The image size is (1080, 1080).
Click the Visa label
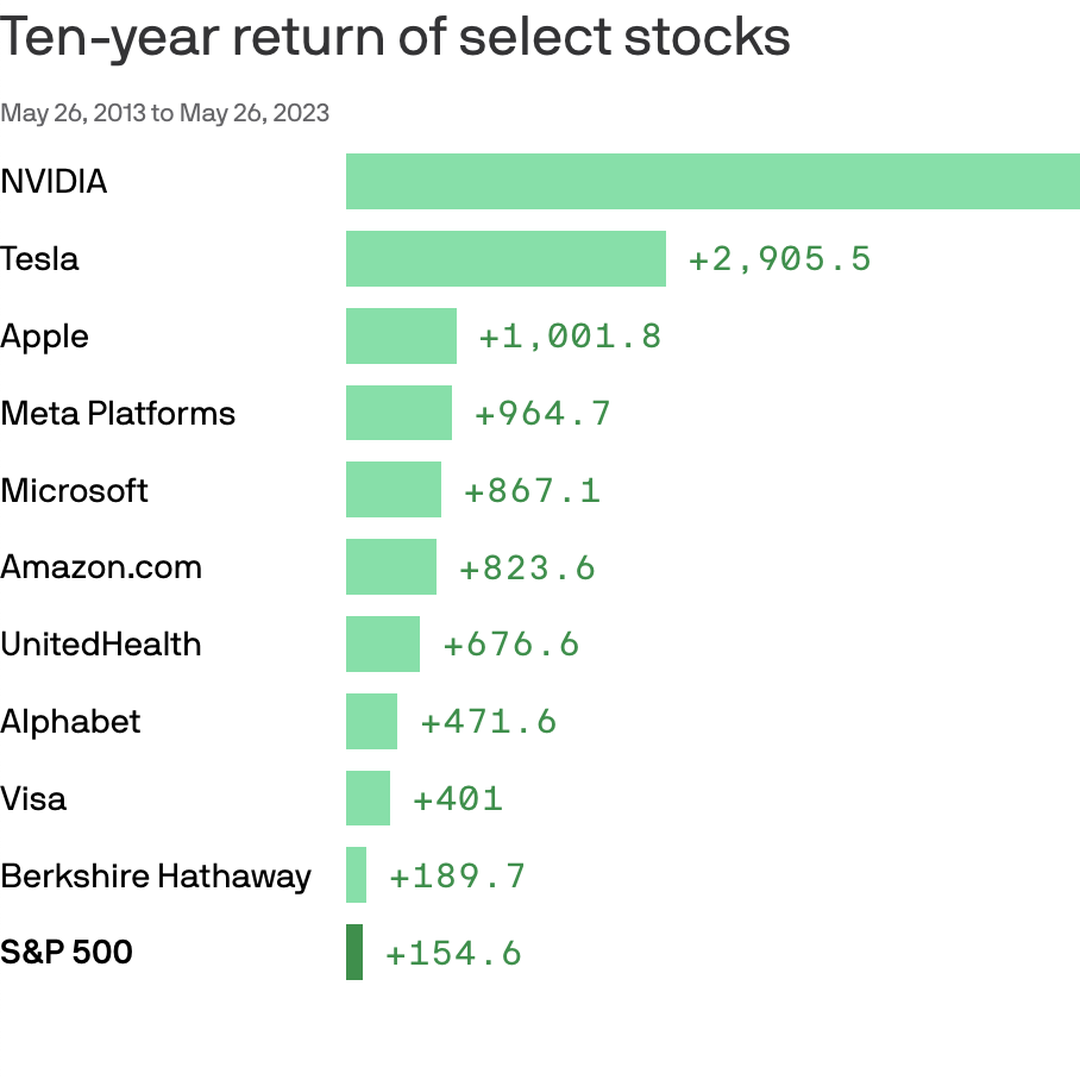[34, 798]
